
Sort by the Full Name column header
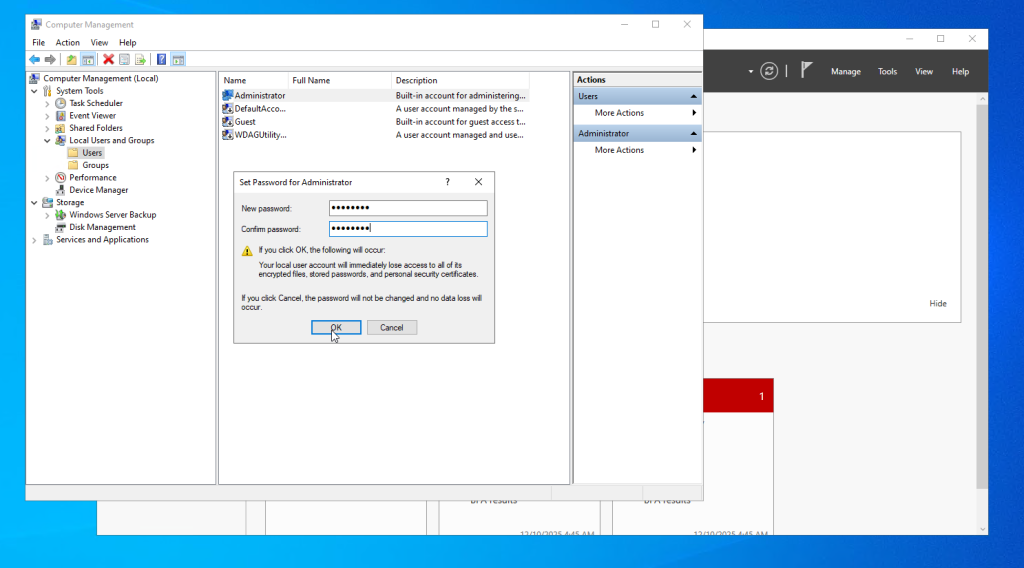tap(339, 80)
